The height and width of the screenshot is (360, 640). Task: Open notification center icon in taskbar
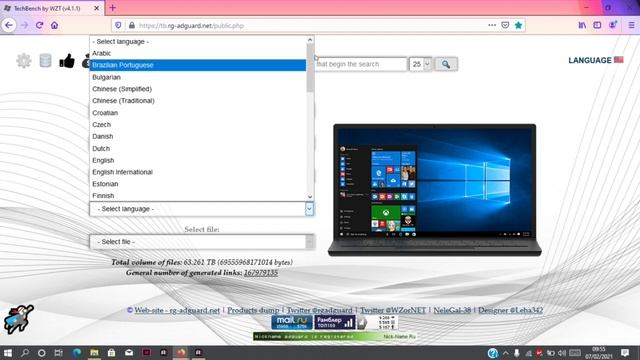(625, 353)
